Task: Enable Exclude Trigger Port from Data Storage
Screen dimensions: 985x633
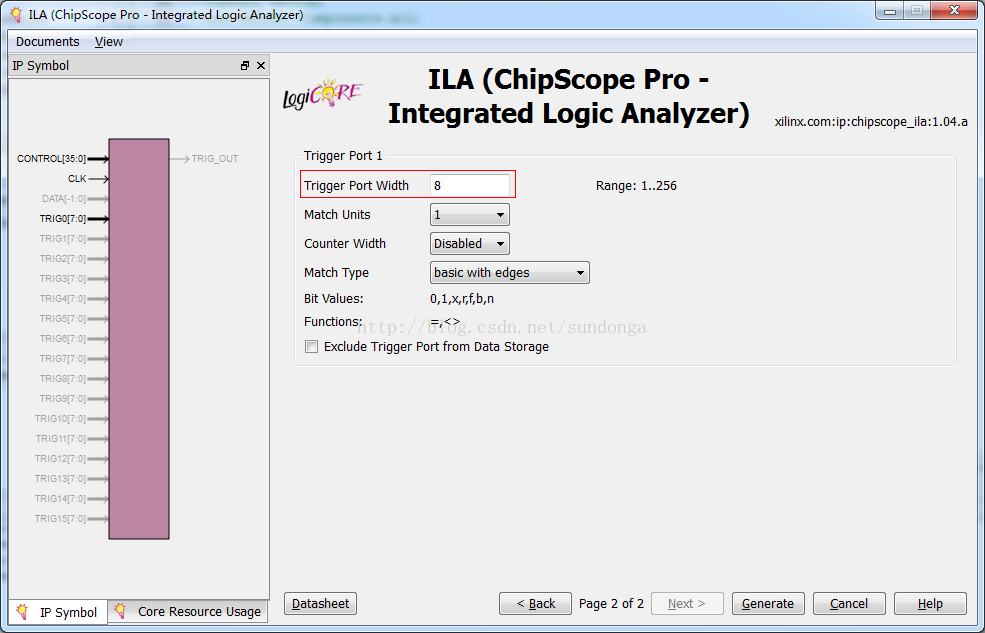Action: click(x=312, y=347)
